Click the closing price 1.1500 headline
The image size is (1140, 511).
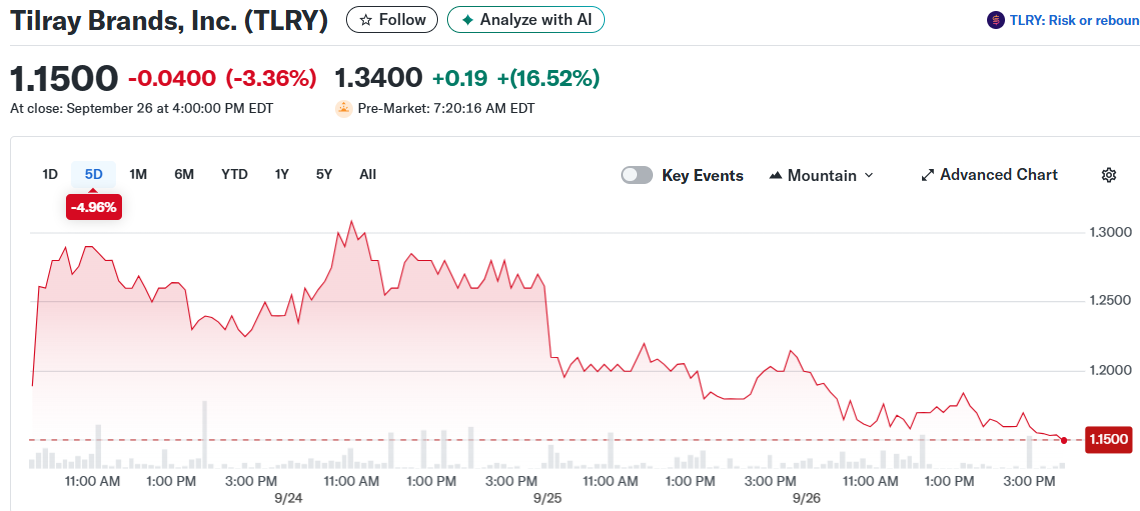64,78
